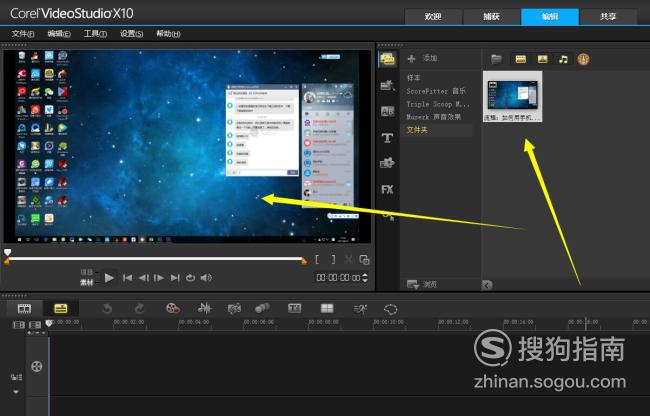This screenshot has height=416, width=650.
Task: Open the 编辑(E) menu
Action: tap(59, 34)
